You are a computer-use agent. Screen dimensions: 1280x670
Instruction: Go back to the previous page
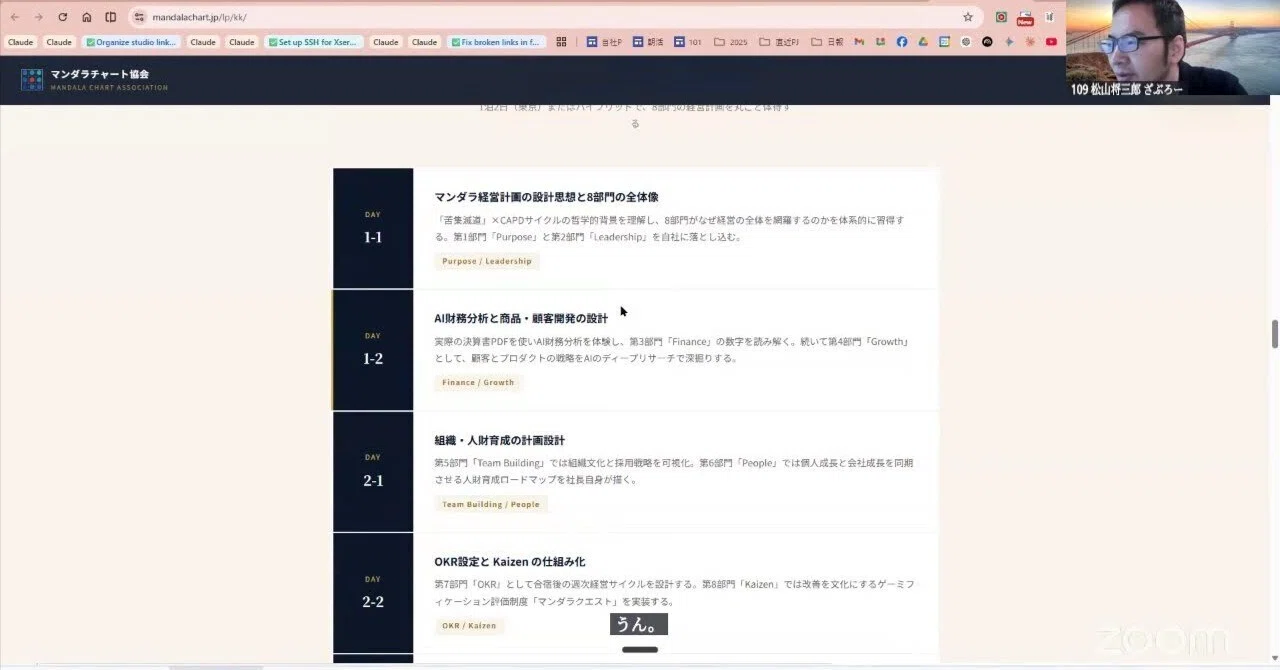pos(14,17)
